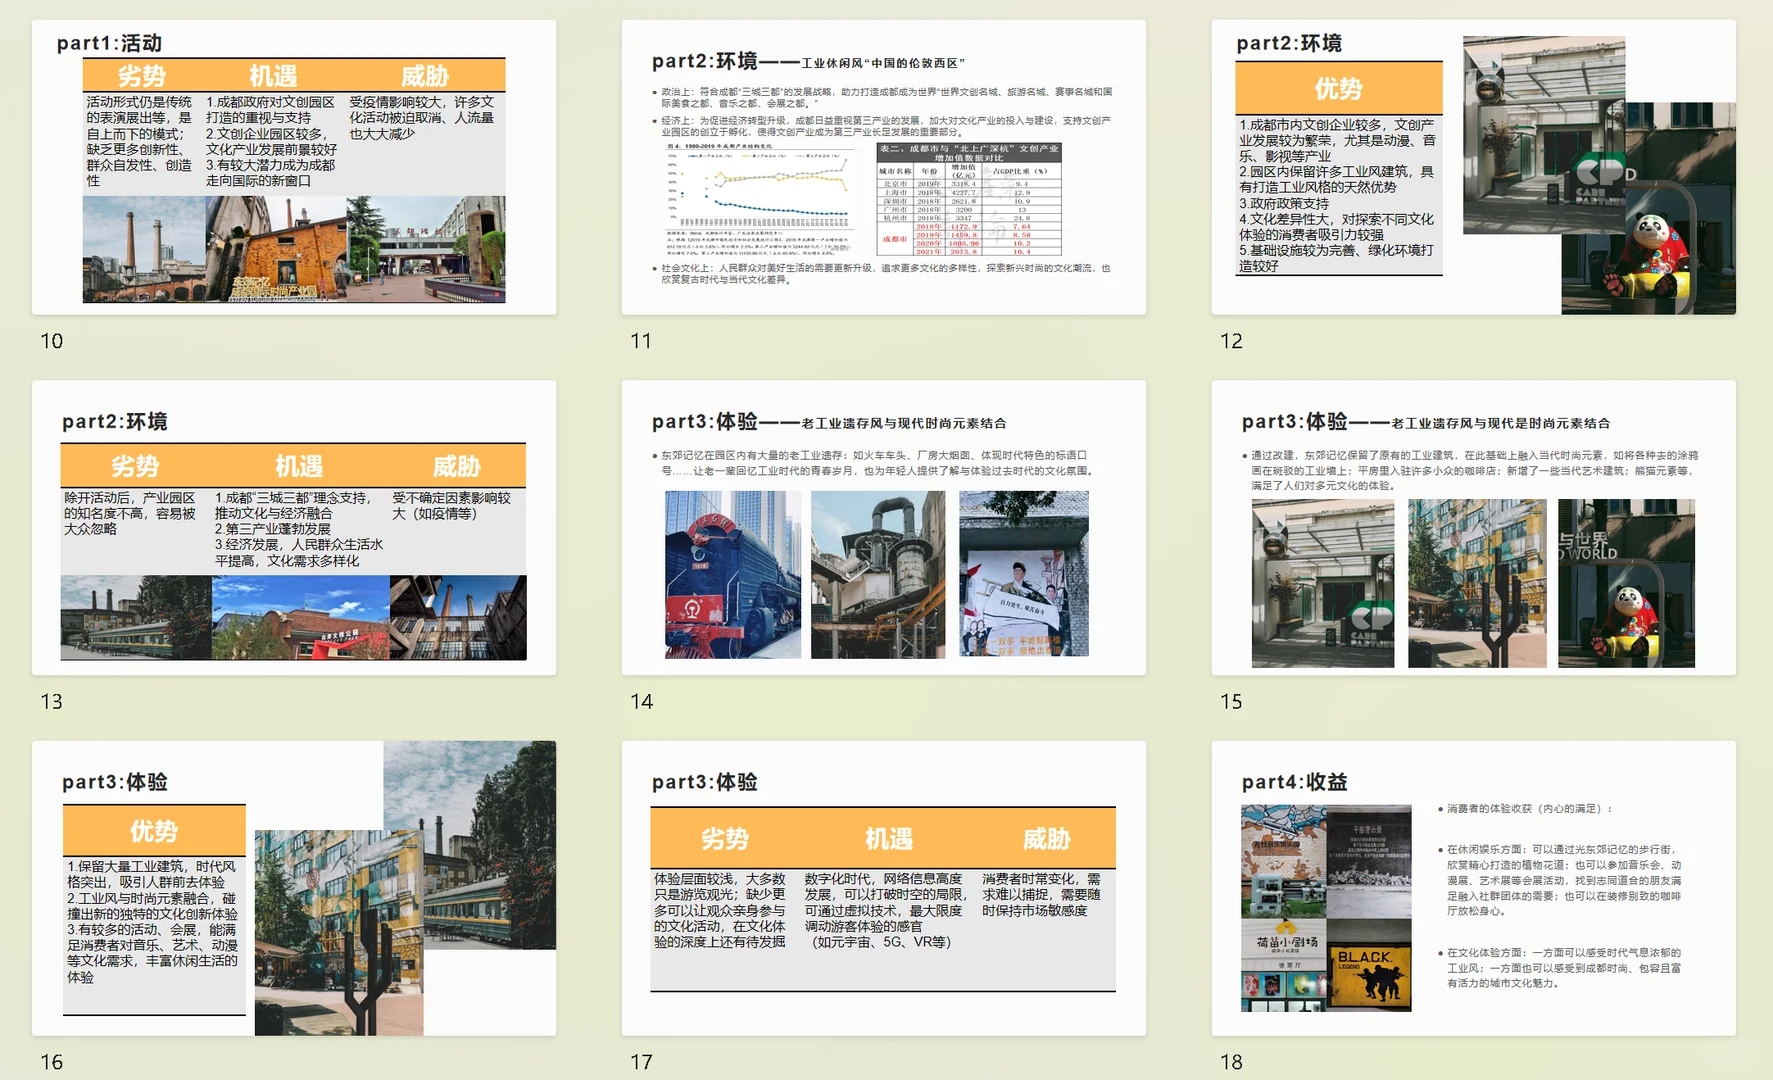Click the 劣势 header on slide 10

[x=142, y=76]
